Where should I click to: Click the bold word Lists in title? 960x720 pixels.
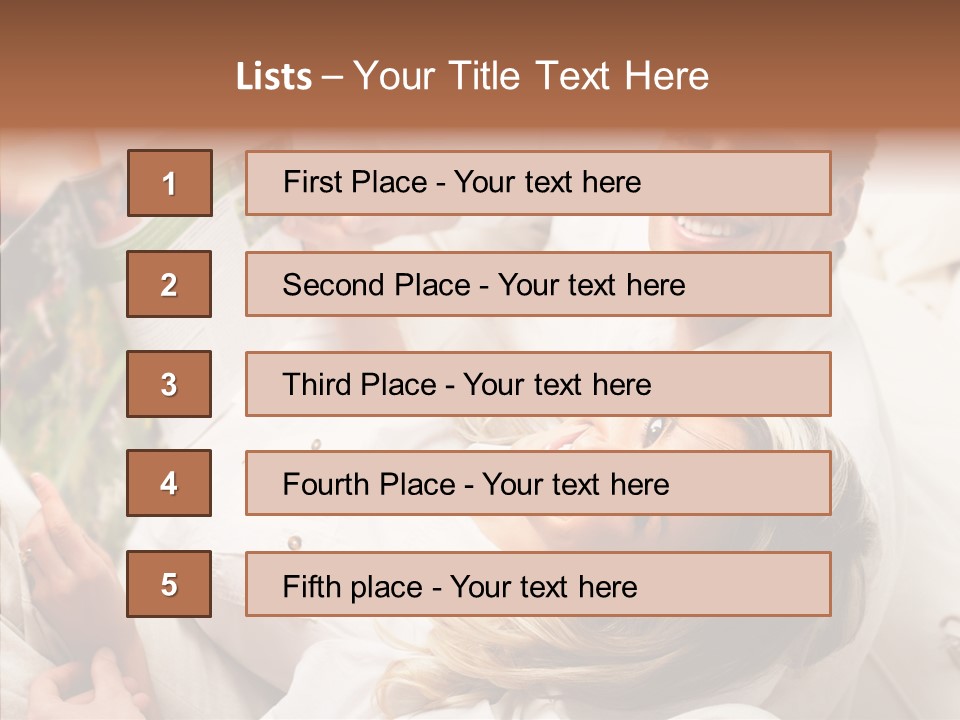click(273, 76)
